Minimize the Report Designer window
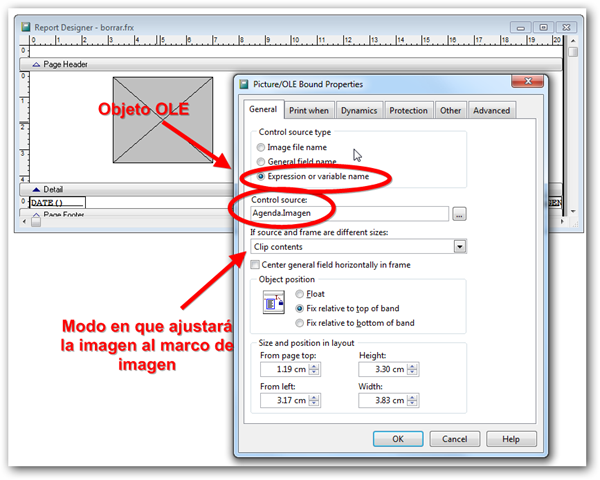Image resolution: width=600 pixels, height=480 pixels. tap(520, 28)
